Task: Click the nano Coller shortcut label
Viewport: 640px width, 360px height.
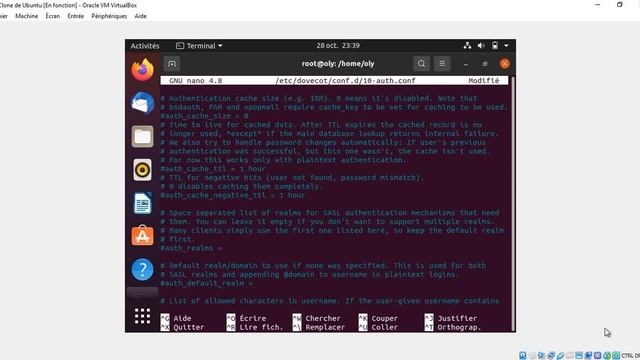Action: (384, 327)
